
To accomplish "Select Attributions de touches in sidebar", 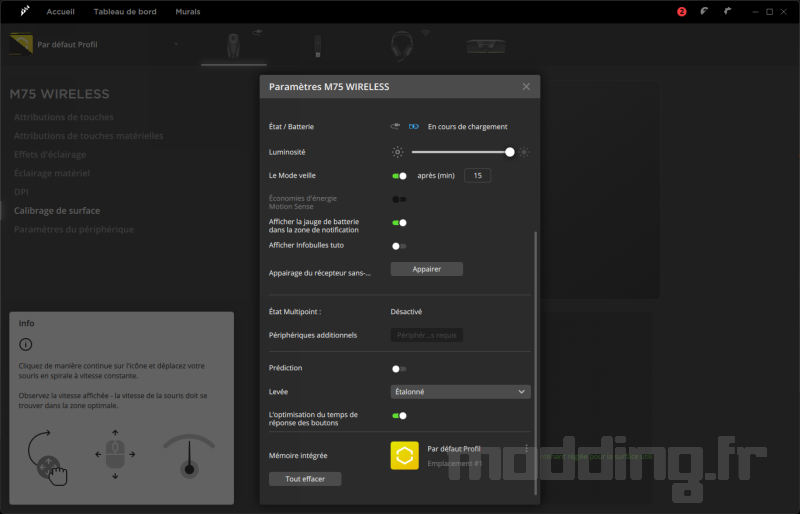I will [x=64, y=117].
